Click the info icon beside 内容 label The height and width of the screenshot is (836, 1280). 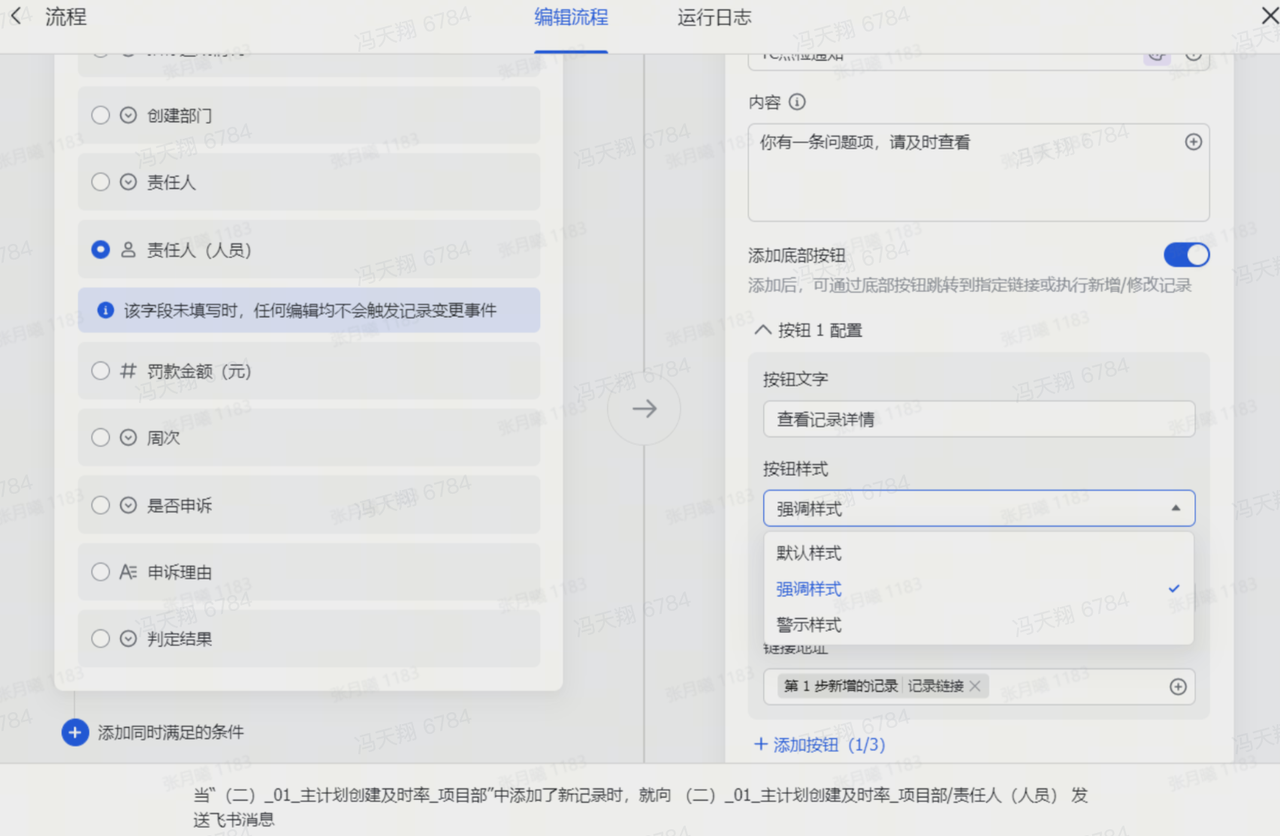[797, 102]
